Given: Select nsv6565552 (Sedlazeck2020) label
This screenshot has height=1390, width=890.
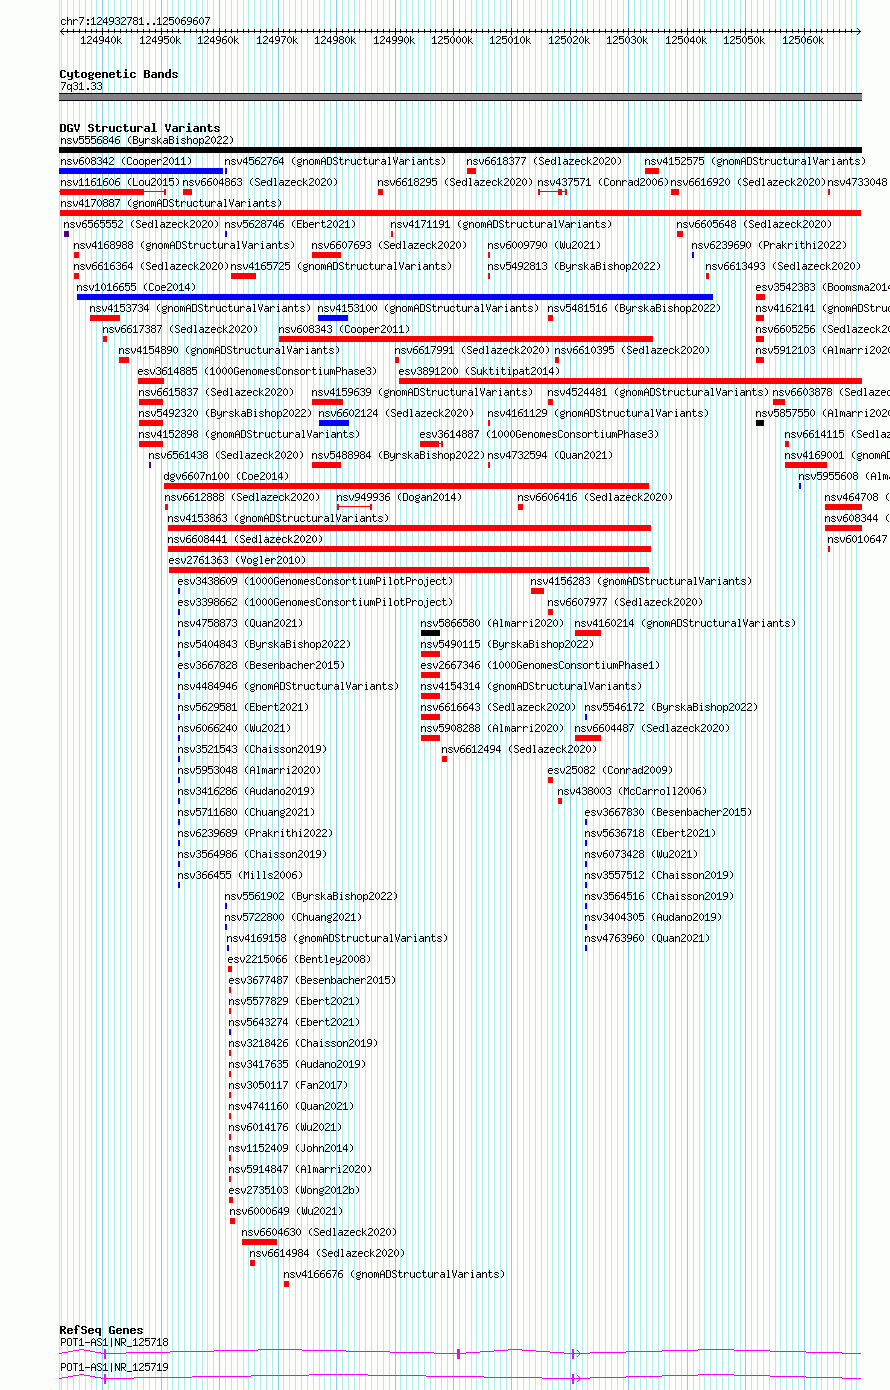Looking at the screenshot, I should pyautogui.click(x=141, y=225).
